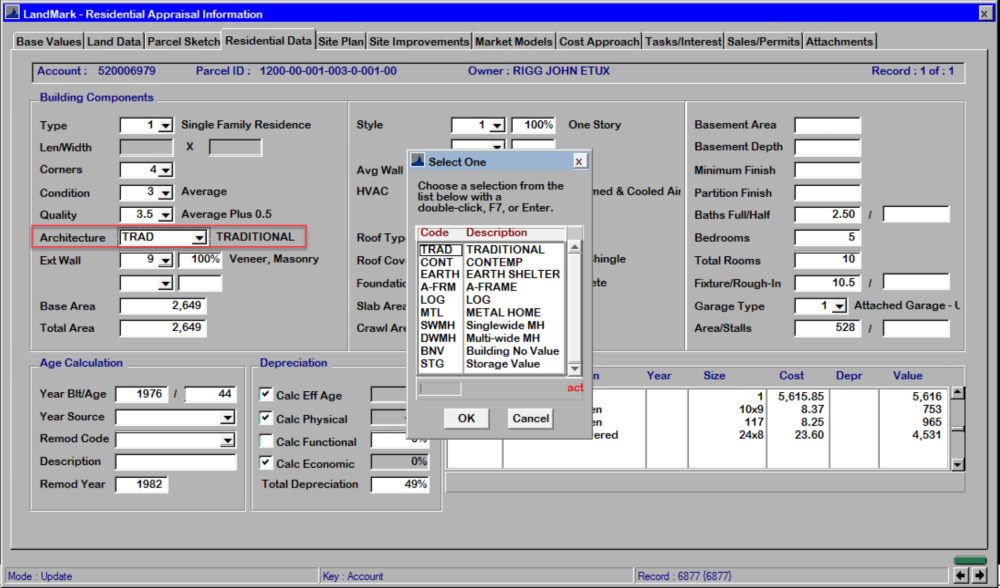
Task: Click the Year Blt field showing 1976
Action: [x=142, y=394]
